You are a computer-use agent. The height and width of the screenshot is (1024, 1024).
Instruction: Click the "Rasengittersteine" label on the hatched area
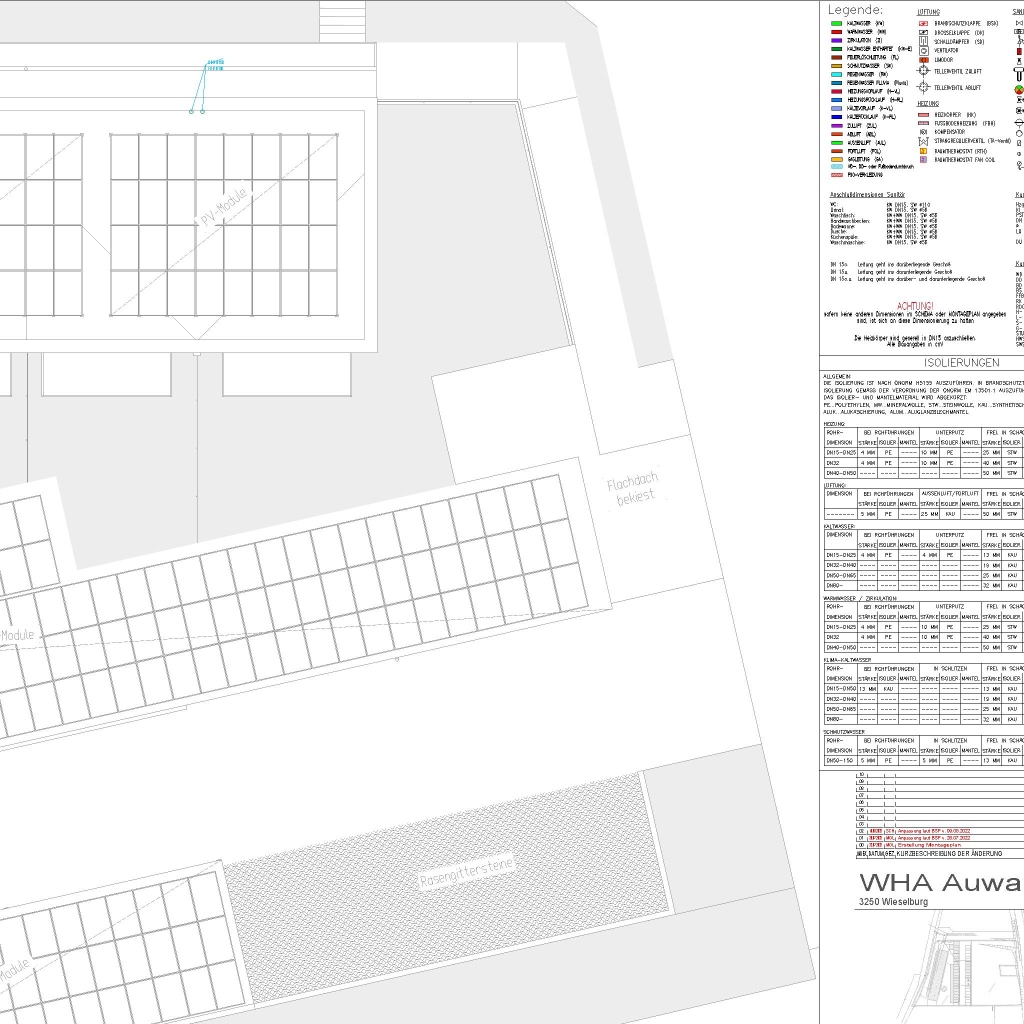tap(466, 872)
